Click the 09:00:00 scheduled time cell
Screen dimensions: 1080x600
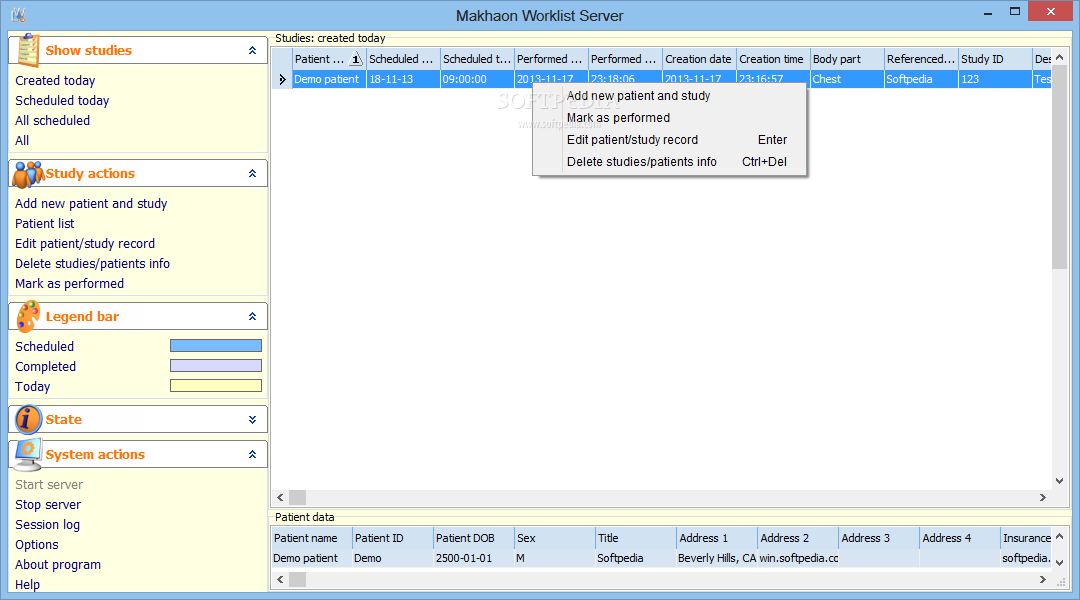click(x=477, y=79)
